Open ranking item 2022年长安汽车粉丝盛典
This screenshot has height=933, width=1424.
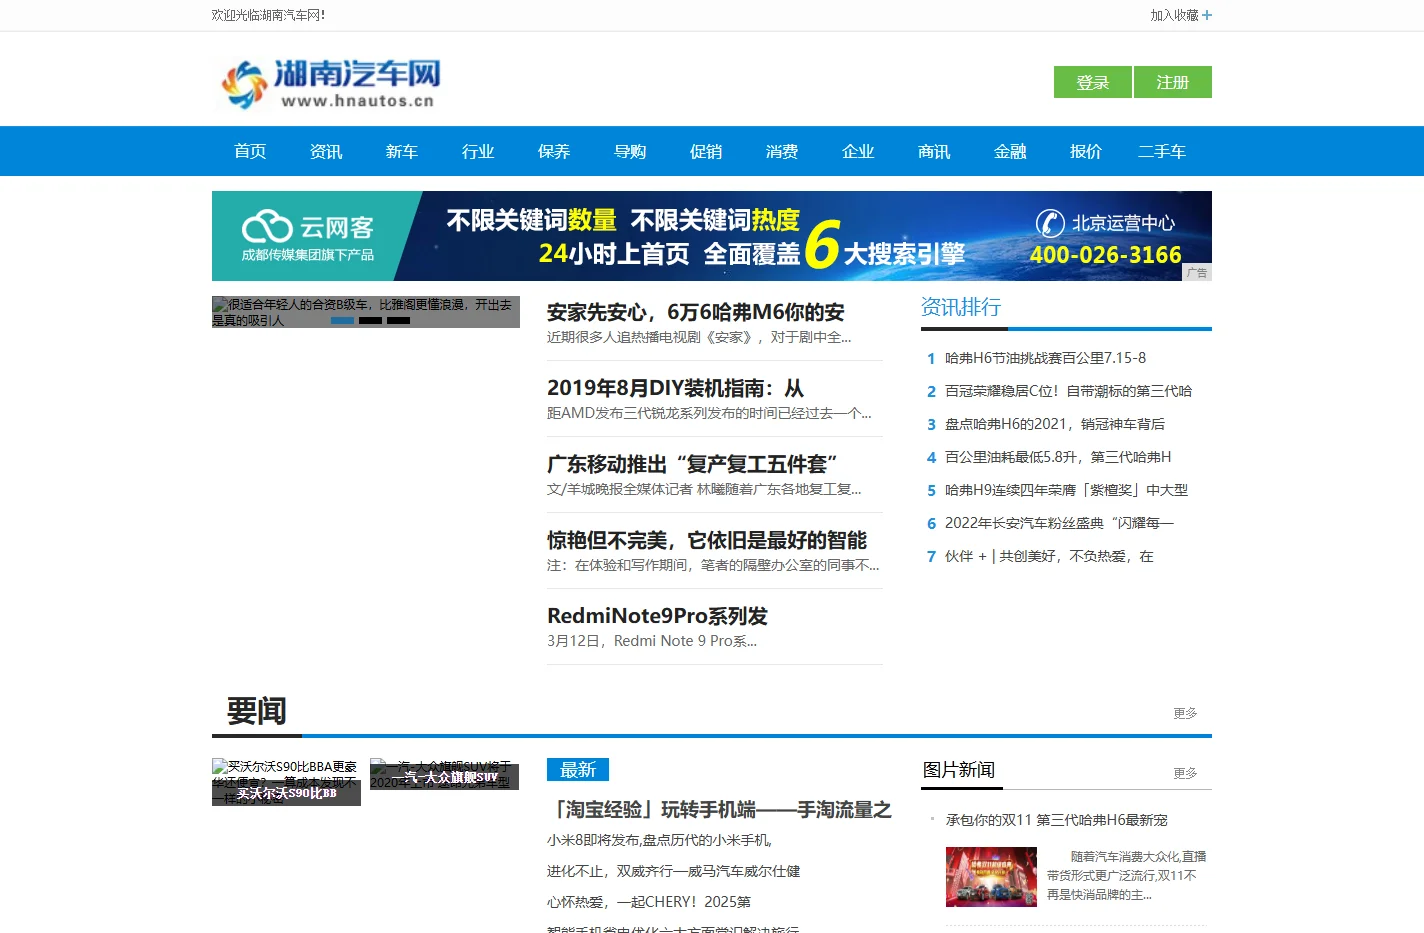(x=1059, y=523)
